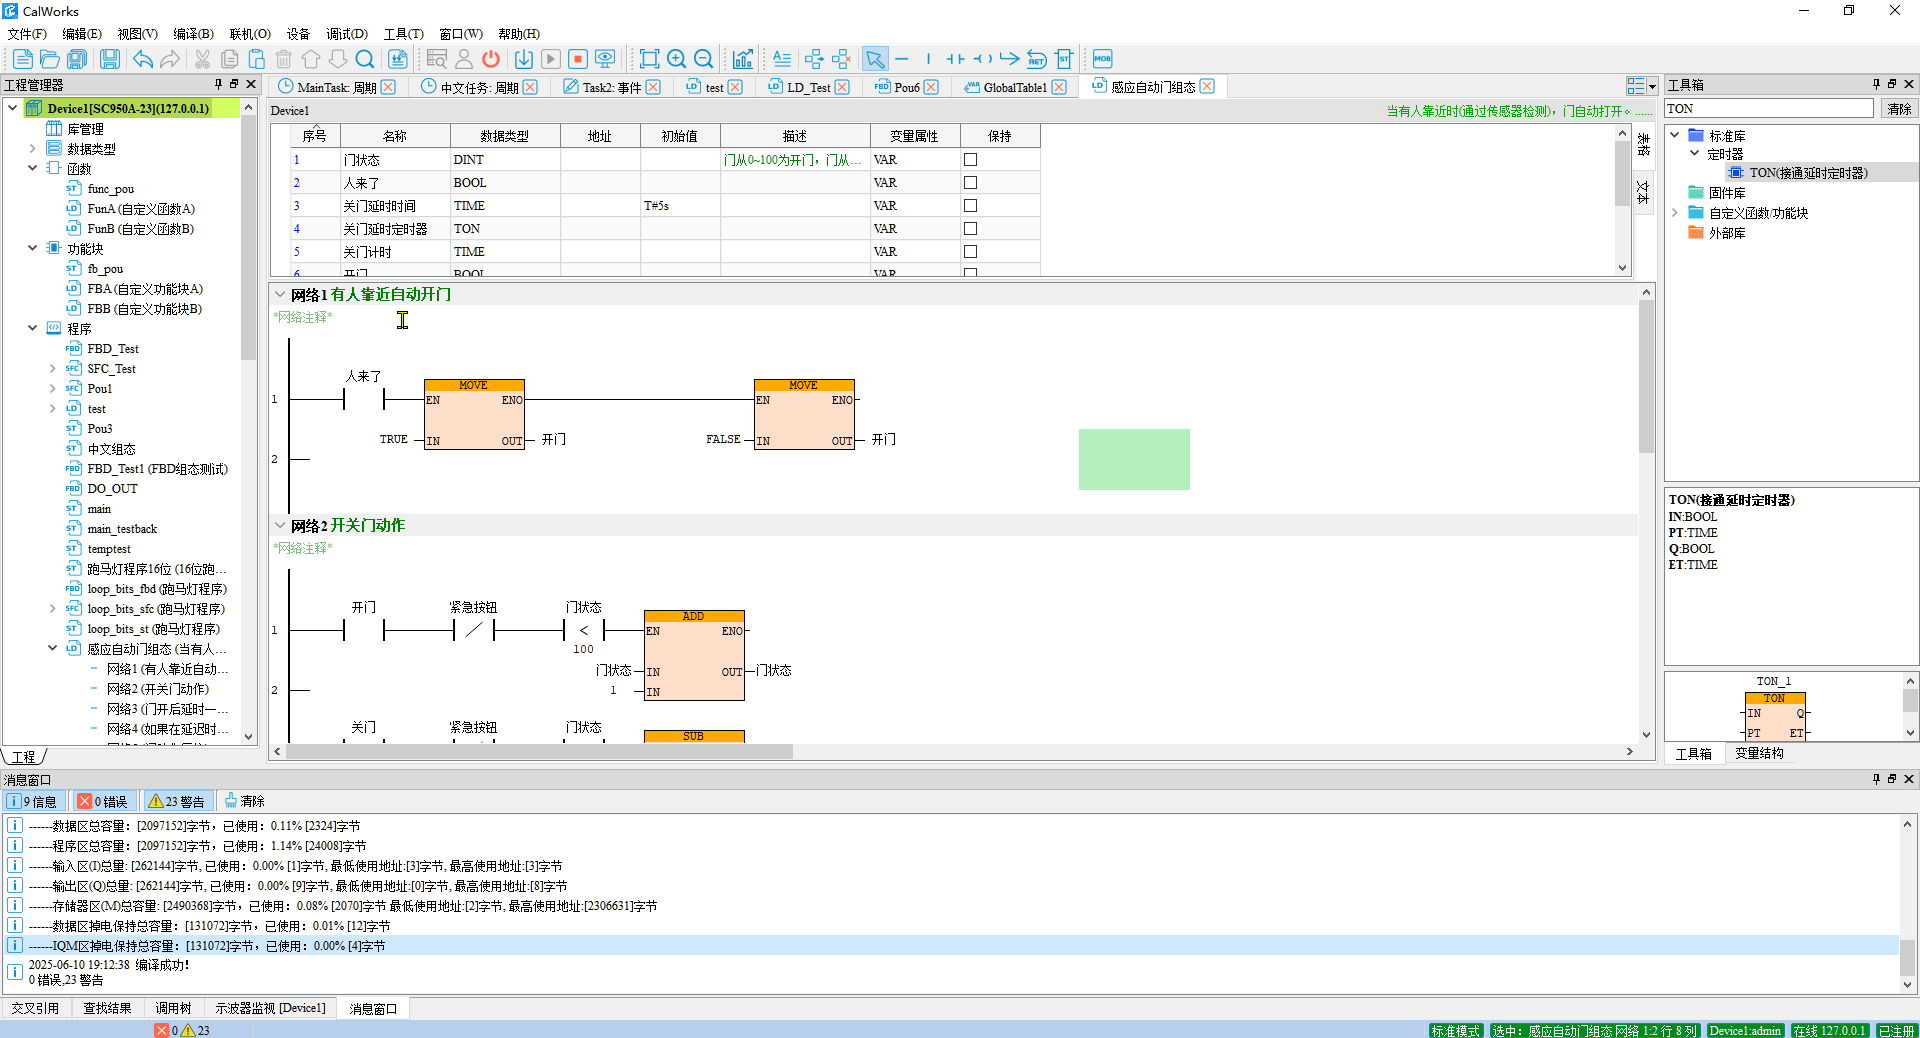The width and height of the screenshot is (1920, 1038).
Task: Expand the 数据类型 tree node
Action: click(x=33, y=149)
